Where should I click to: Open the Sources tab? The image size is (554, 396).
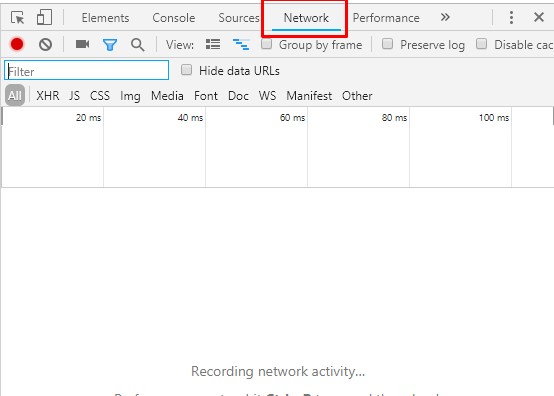click(x=239, y=18)
